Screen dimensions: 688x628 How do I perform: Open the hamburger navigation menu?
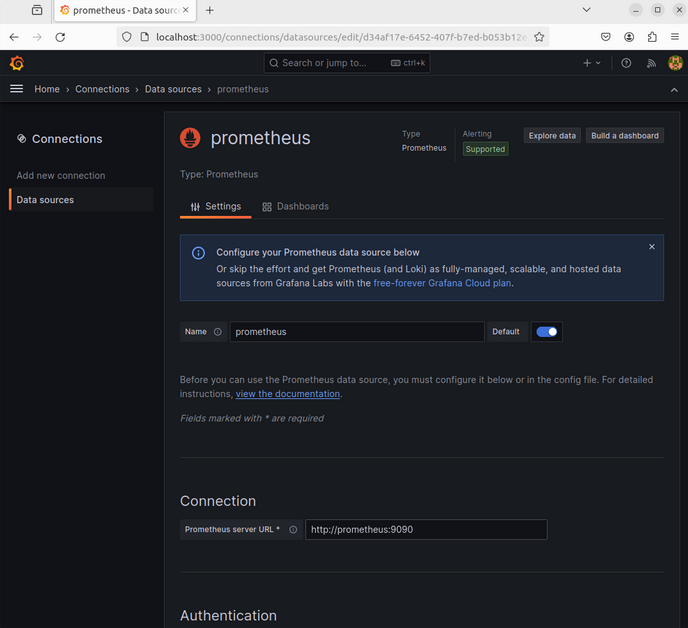point(17,89)
